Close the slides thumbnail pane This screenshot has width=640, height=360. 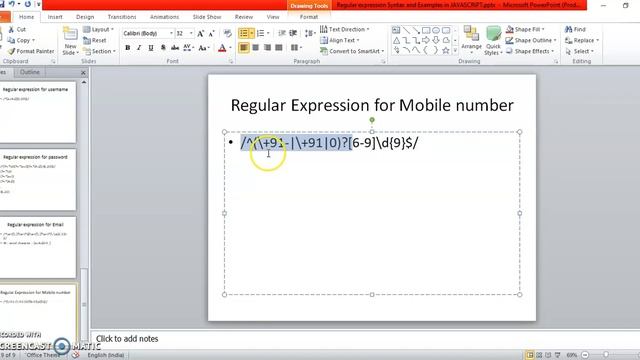tap(83, 73)
